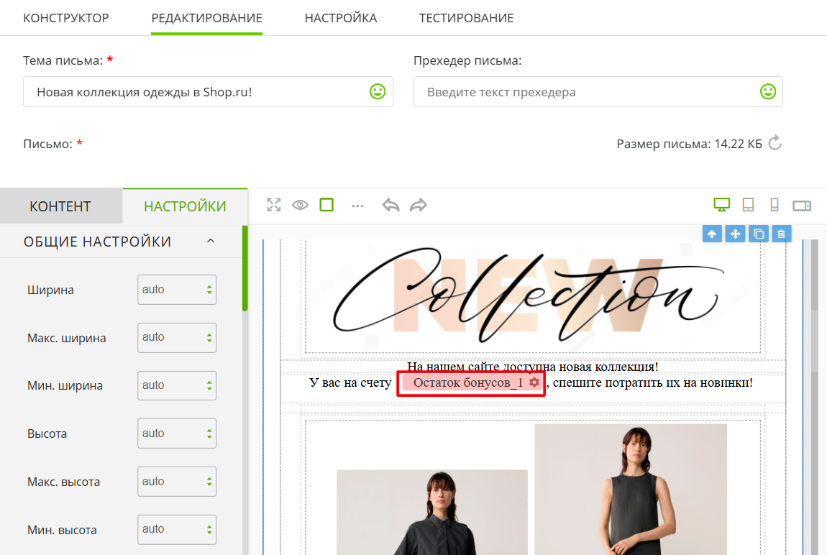827x555 pixels.
Task: Collapse the Общие настройки section
Action: coord(210,242)
